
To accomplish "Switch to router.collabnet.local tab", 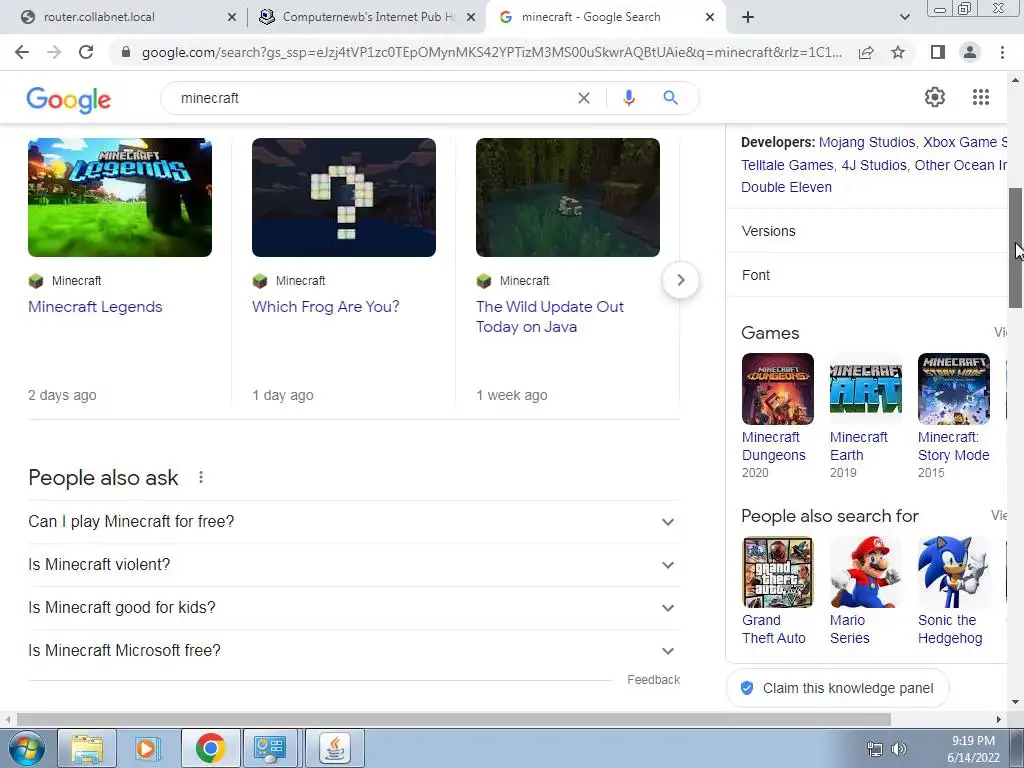I will [124, 17].
